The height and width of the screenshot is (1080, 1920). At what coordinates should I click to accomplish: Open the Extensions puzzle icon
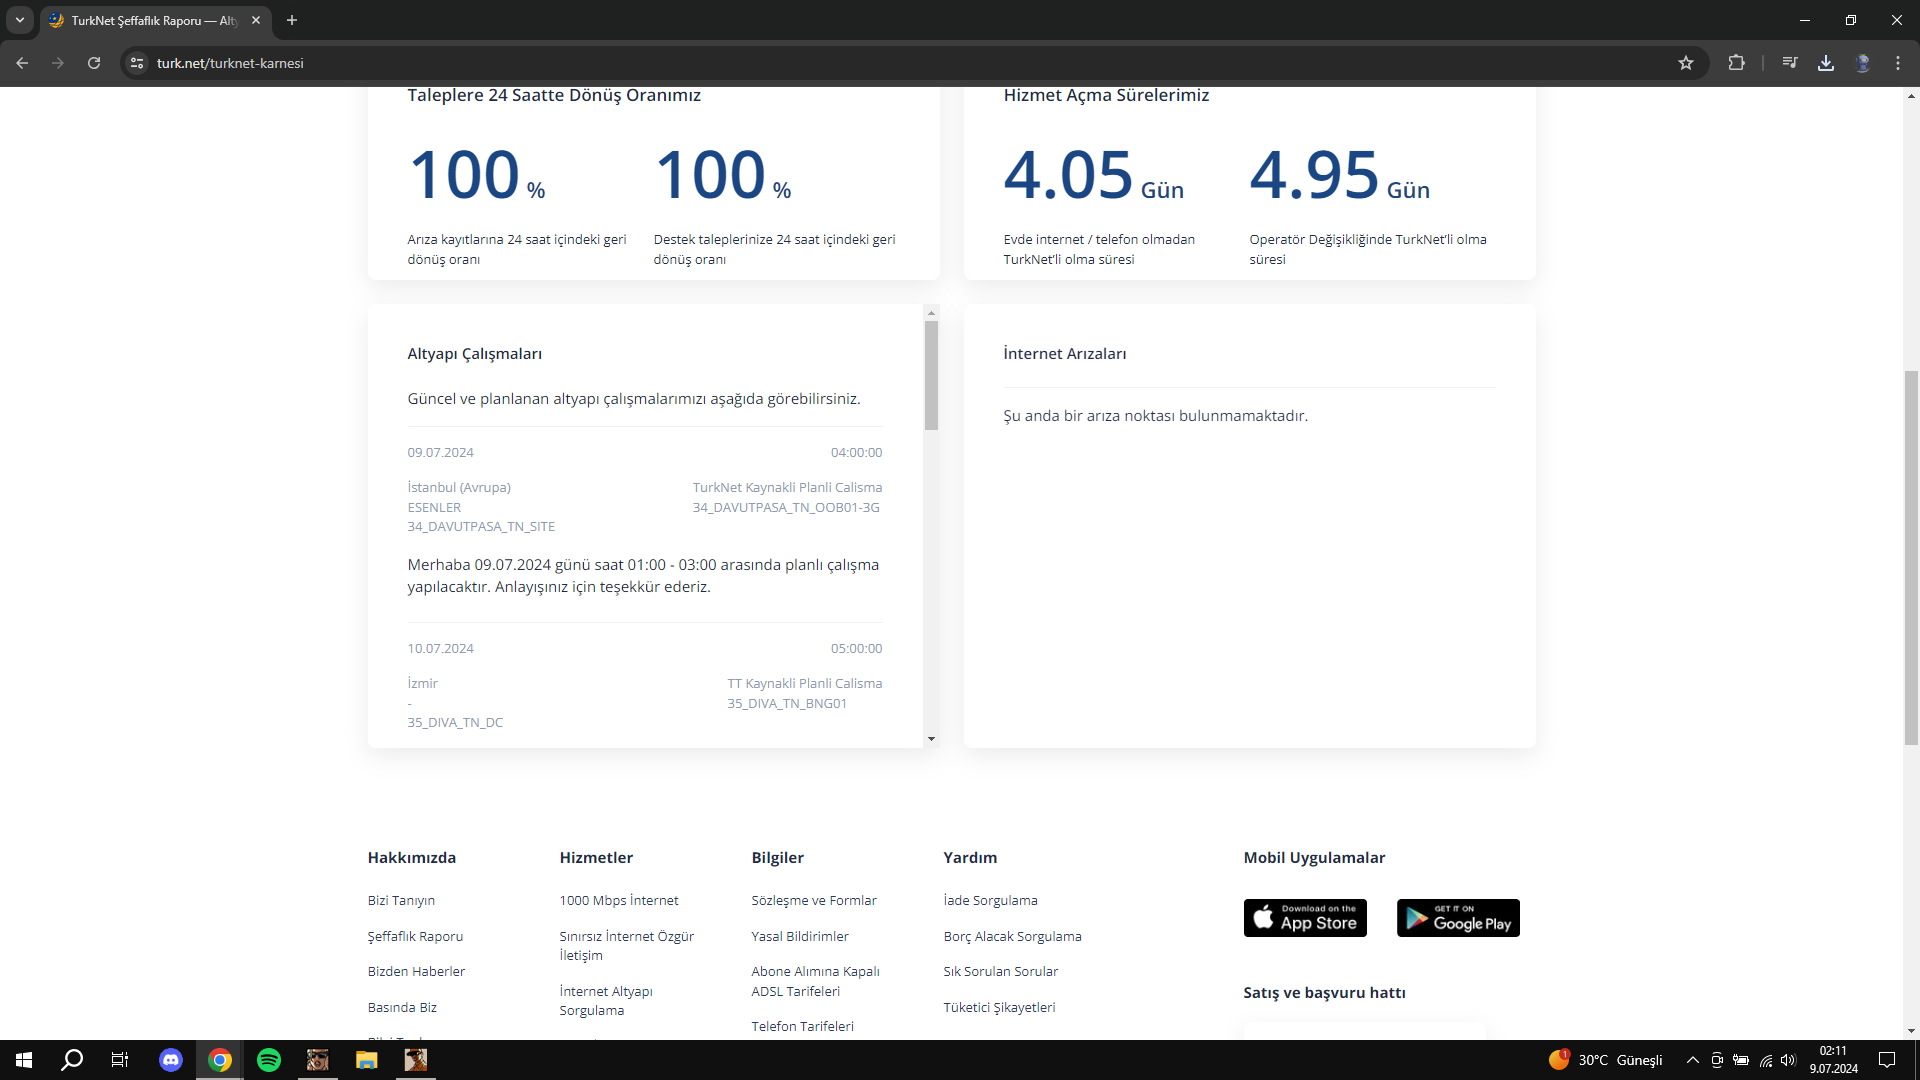(1736, 63)
